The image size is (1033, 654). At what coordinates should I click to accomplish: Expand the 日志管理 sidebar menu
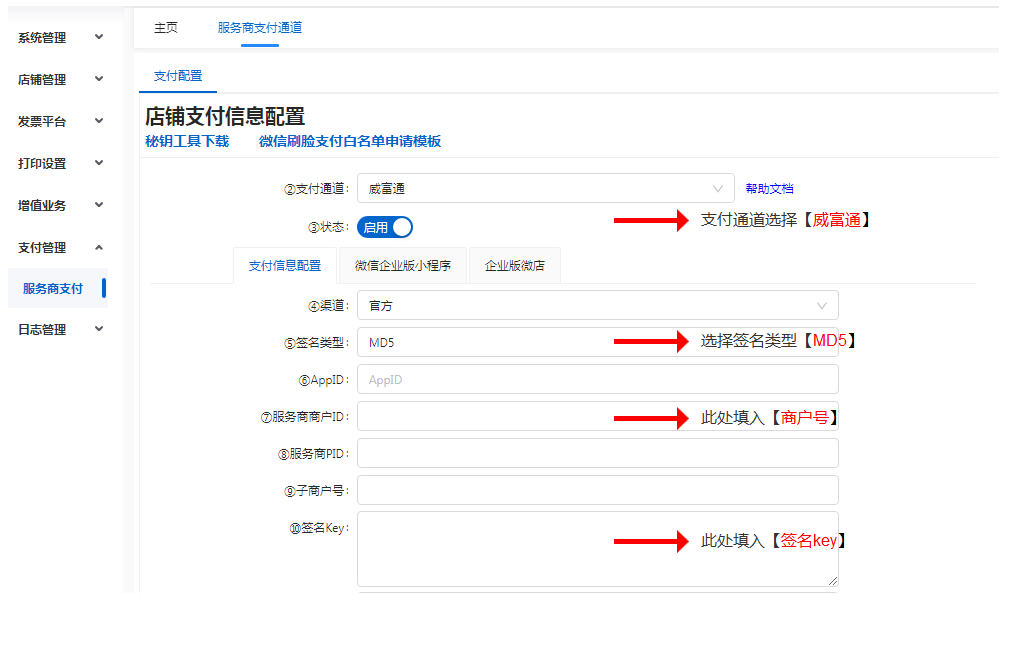click(60, 330)
